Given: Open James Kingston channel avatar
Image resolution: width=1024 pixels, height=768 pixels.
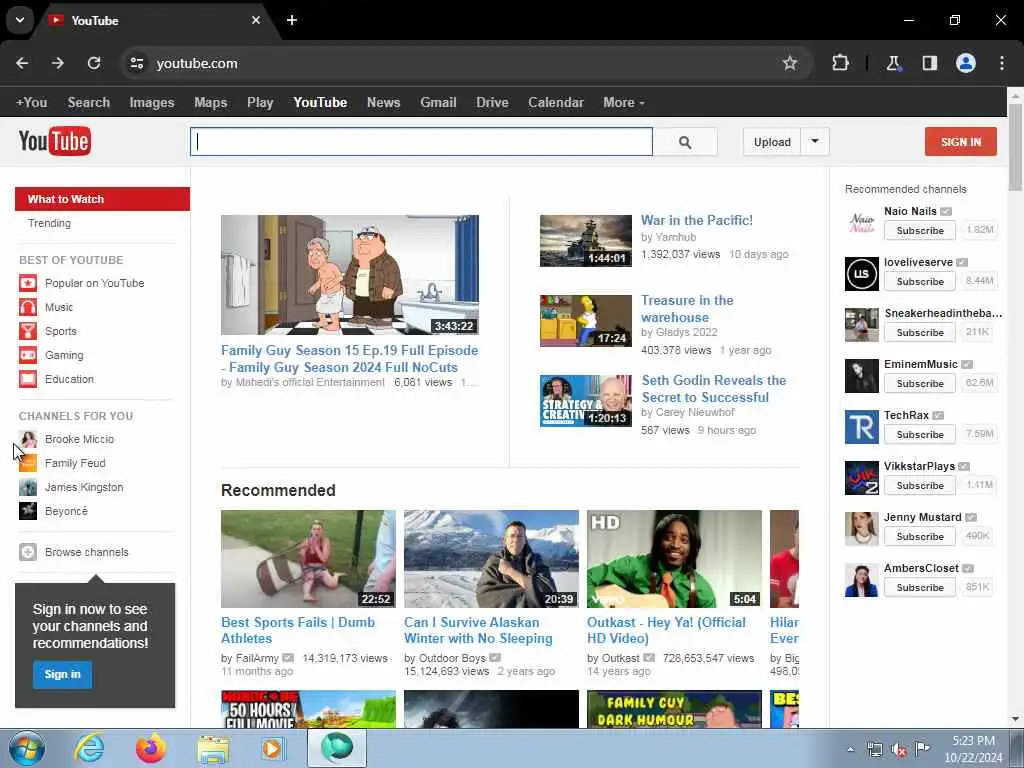Looking at the screenshot, I should pyautogui.click(x=28, y=487).
